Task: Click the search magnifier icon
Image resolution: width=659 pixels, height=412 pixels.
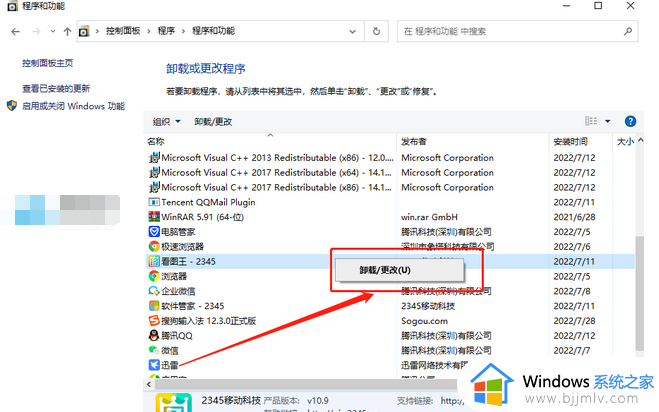Action: [x=628, y=31]
